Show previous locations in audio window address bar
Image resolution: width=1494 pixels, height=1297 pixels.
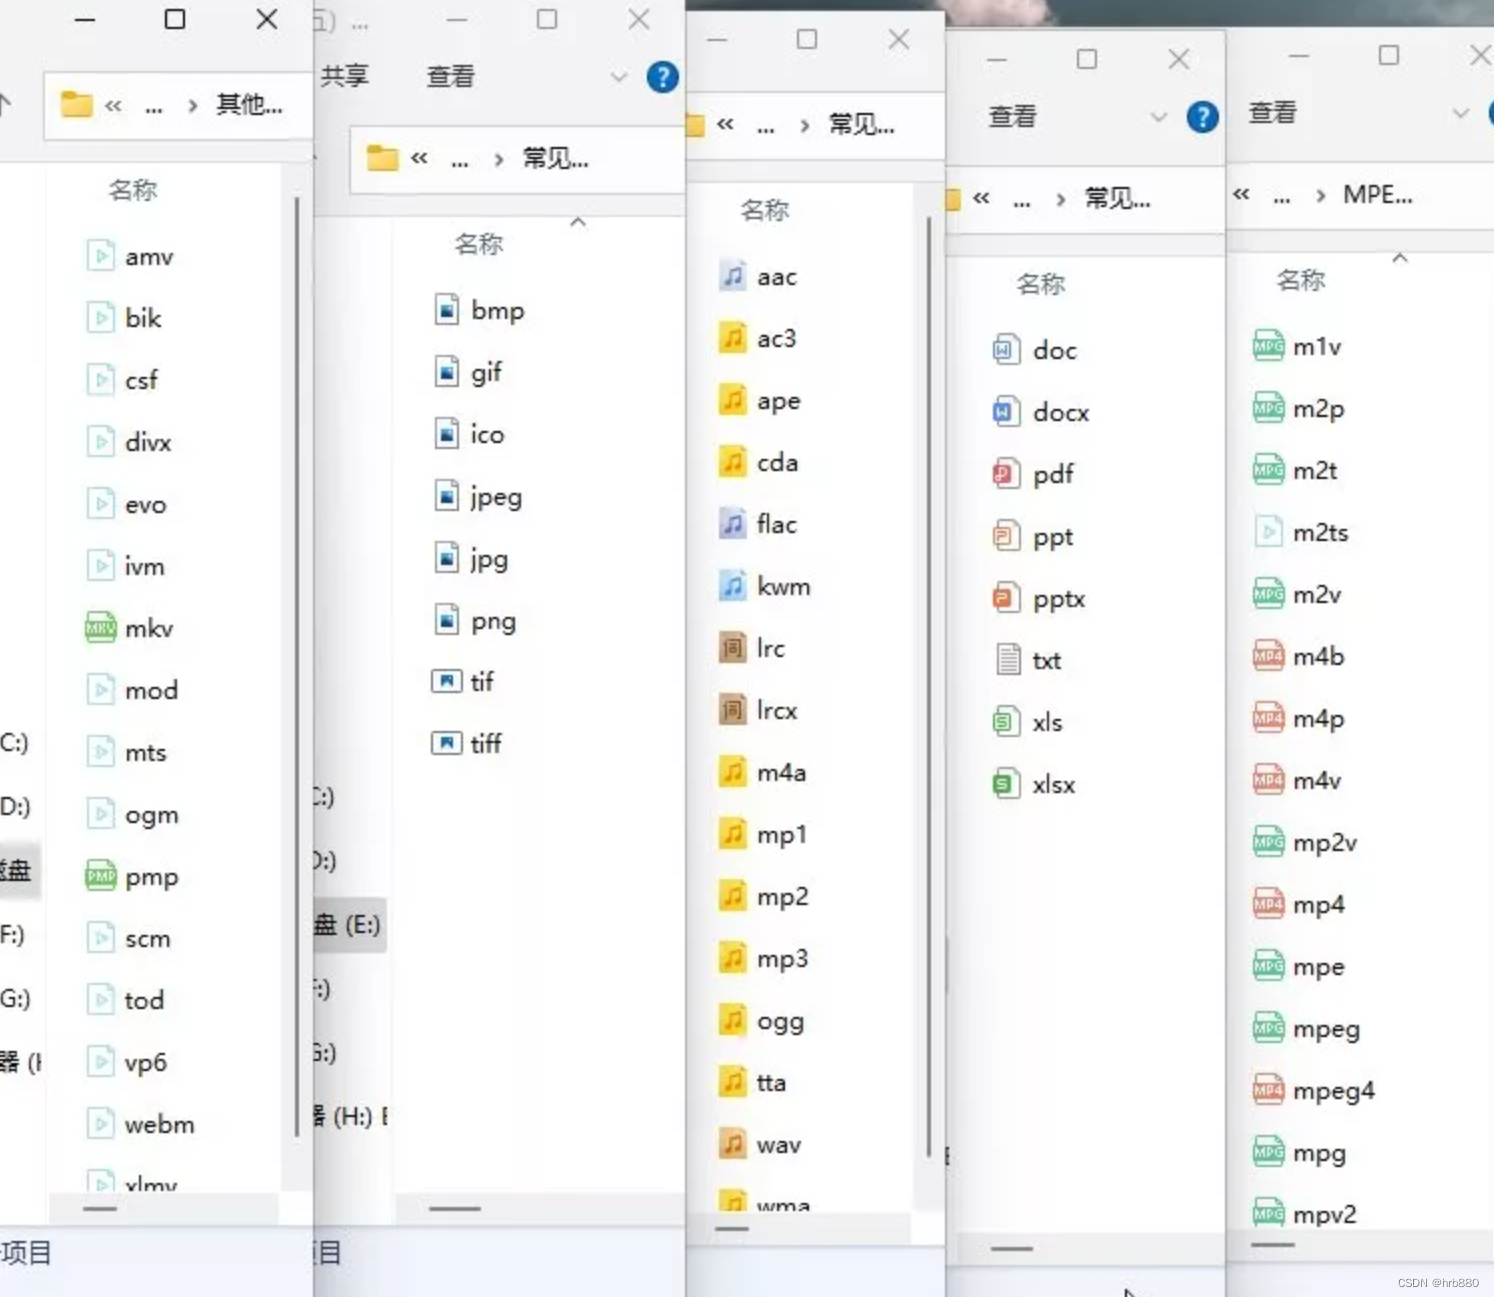pos(725,124)
